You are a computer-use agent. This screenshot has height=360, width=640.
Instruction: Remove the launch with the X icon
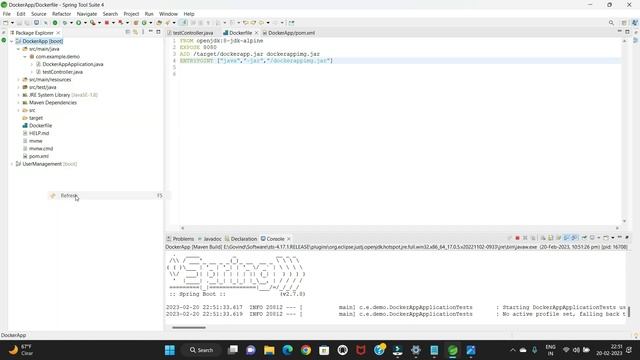(525, 238)
